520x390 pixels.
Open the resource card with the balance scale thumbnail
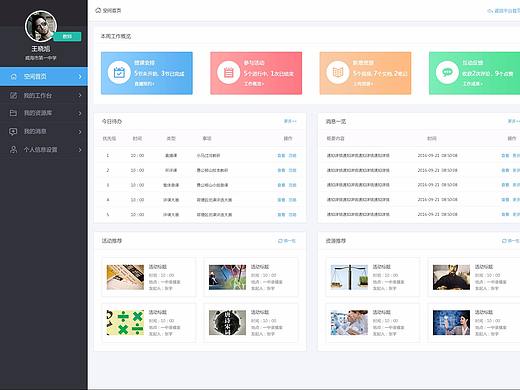373,277
